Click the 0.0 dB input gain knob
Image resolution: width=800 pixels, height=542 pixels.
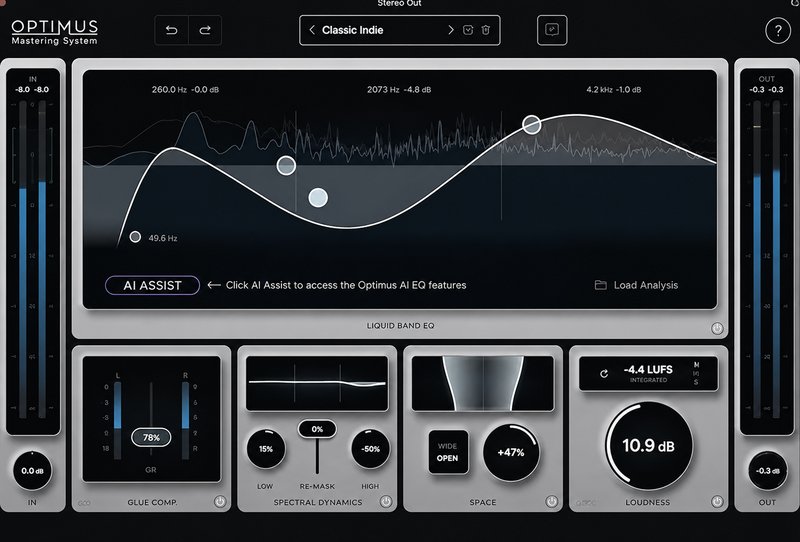[32, 471]
